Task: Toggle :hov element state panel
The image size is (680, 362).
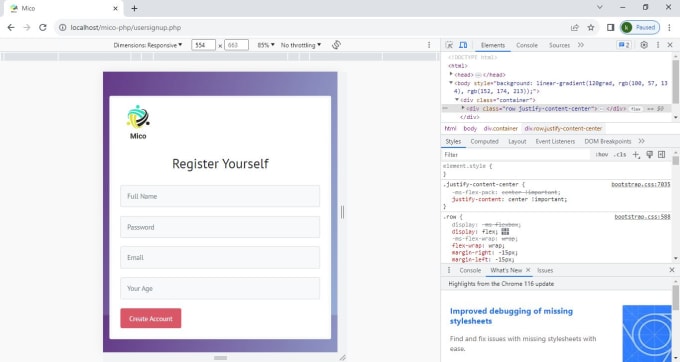Action: pyautogui.click(x=602, y=154)
